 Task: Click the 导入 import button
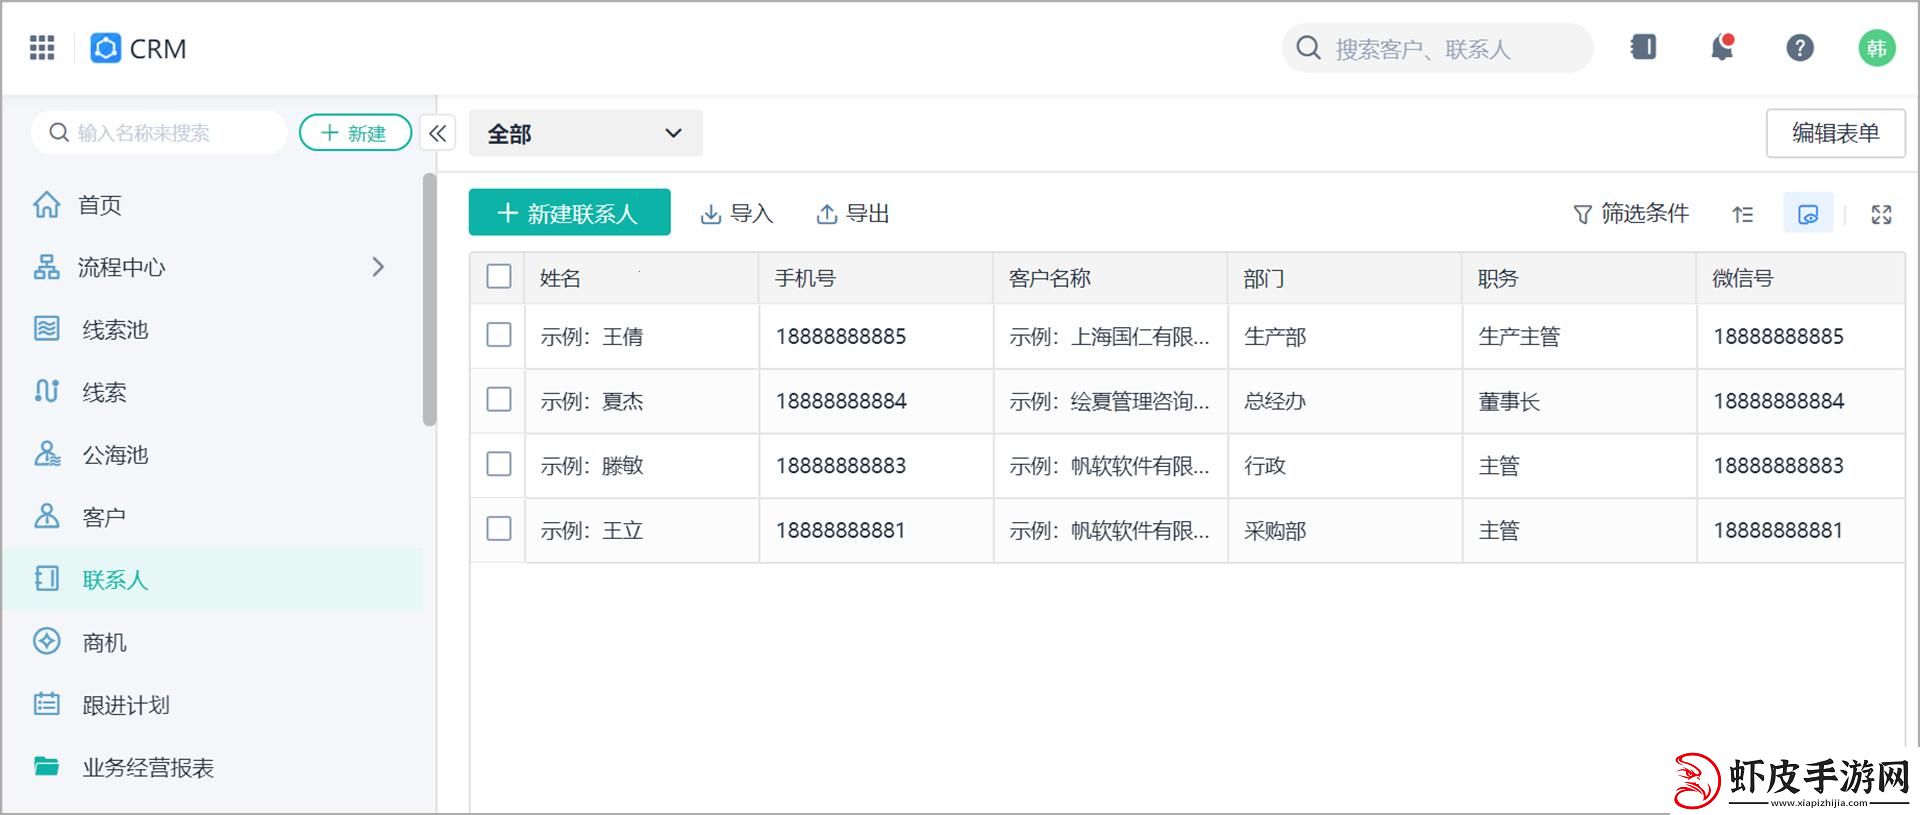coord(737,214)
